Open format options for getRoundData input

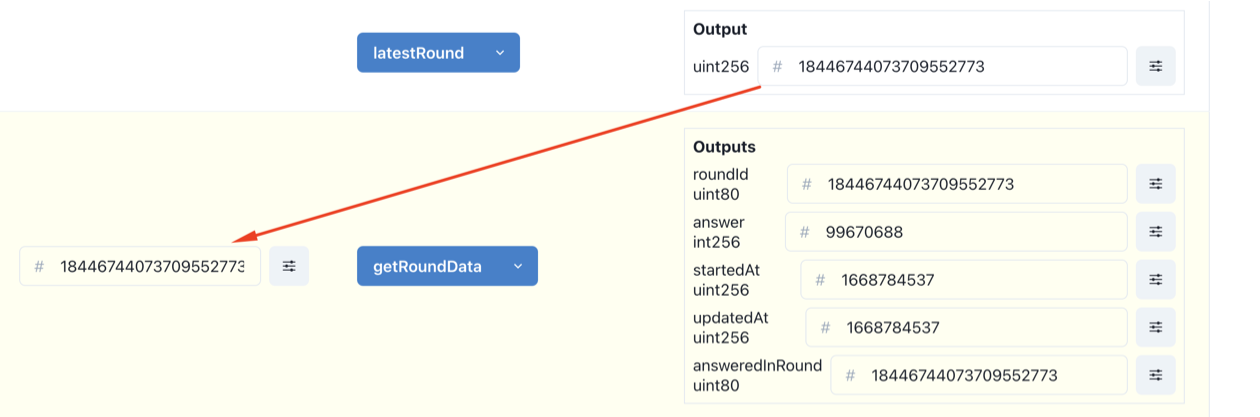point(289,266)
